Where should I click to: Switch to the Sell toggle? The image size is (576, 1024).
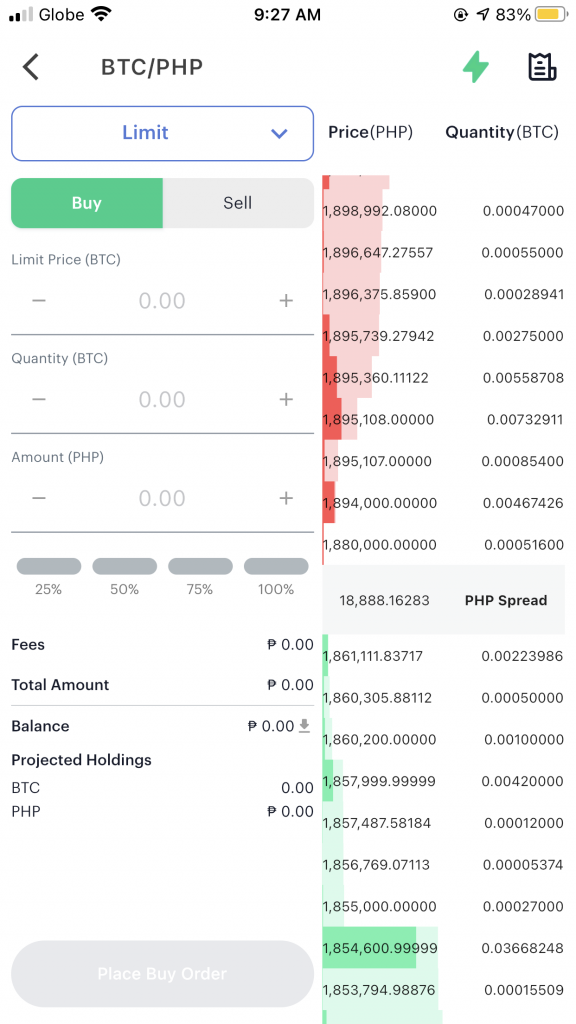(238, 203)
